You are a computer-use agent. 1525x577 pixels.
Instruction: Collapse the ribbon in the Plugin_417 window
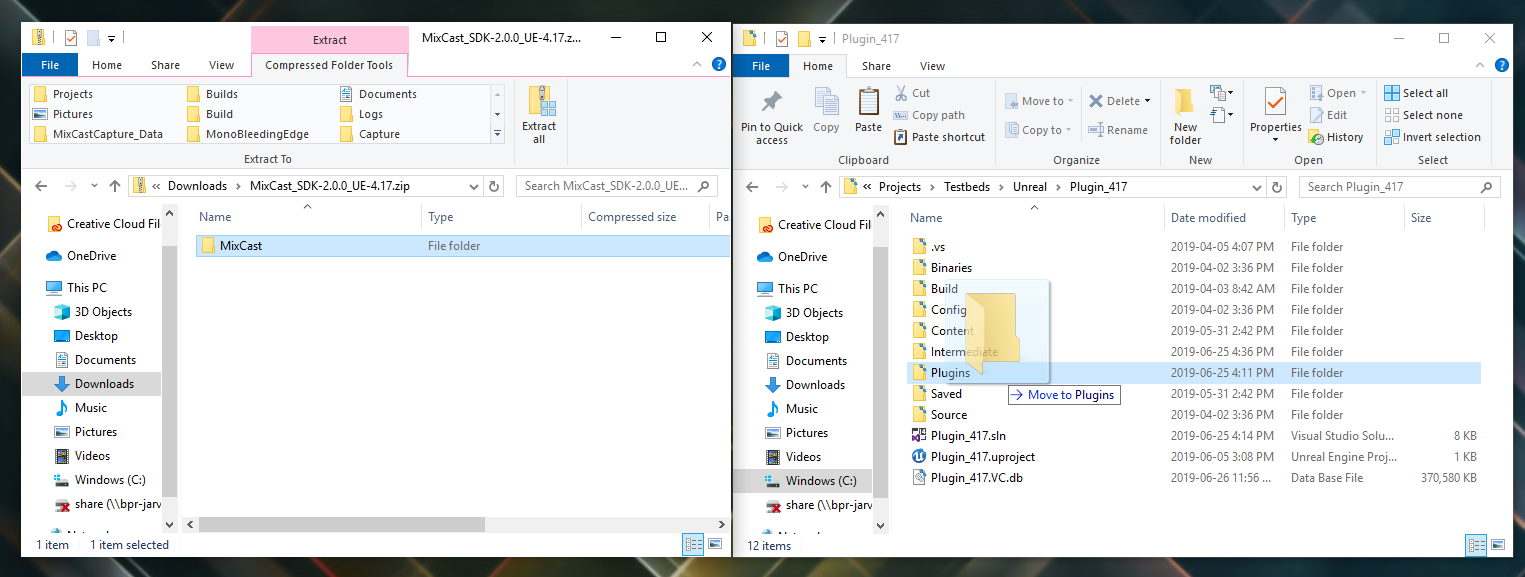tap(1479, 65)
